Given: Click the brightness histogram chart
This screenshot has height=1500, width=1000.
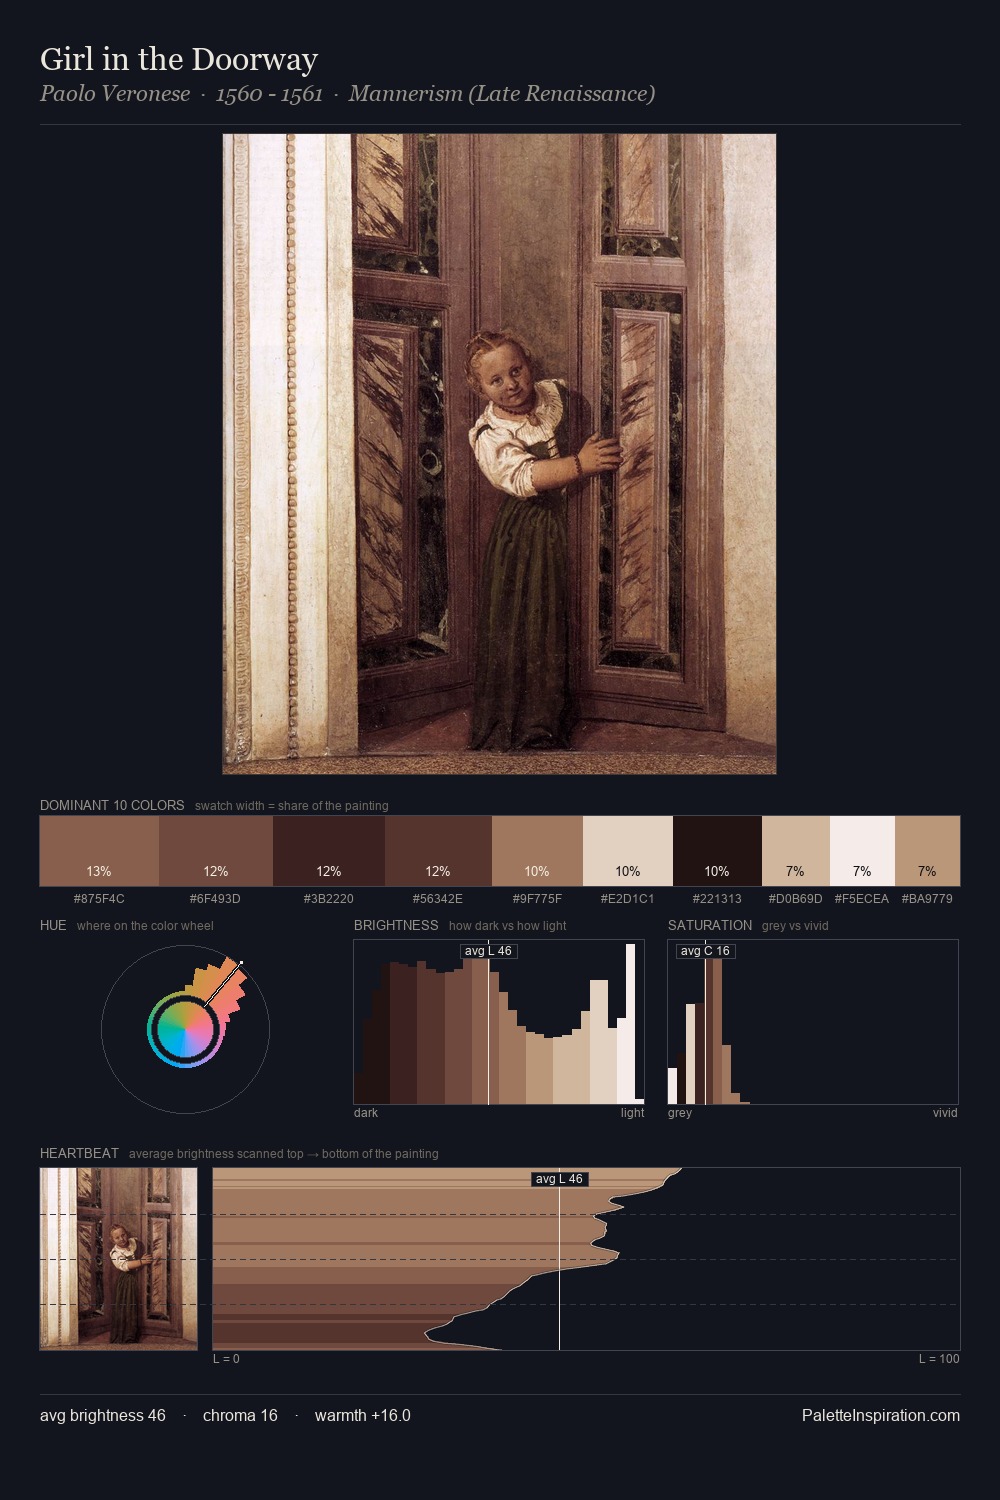Looking at the screenshot, I should (x=499, y=1022).
